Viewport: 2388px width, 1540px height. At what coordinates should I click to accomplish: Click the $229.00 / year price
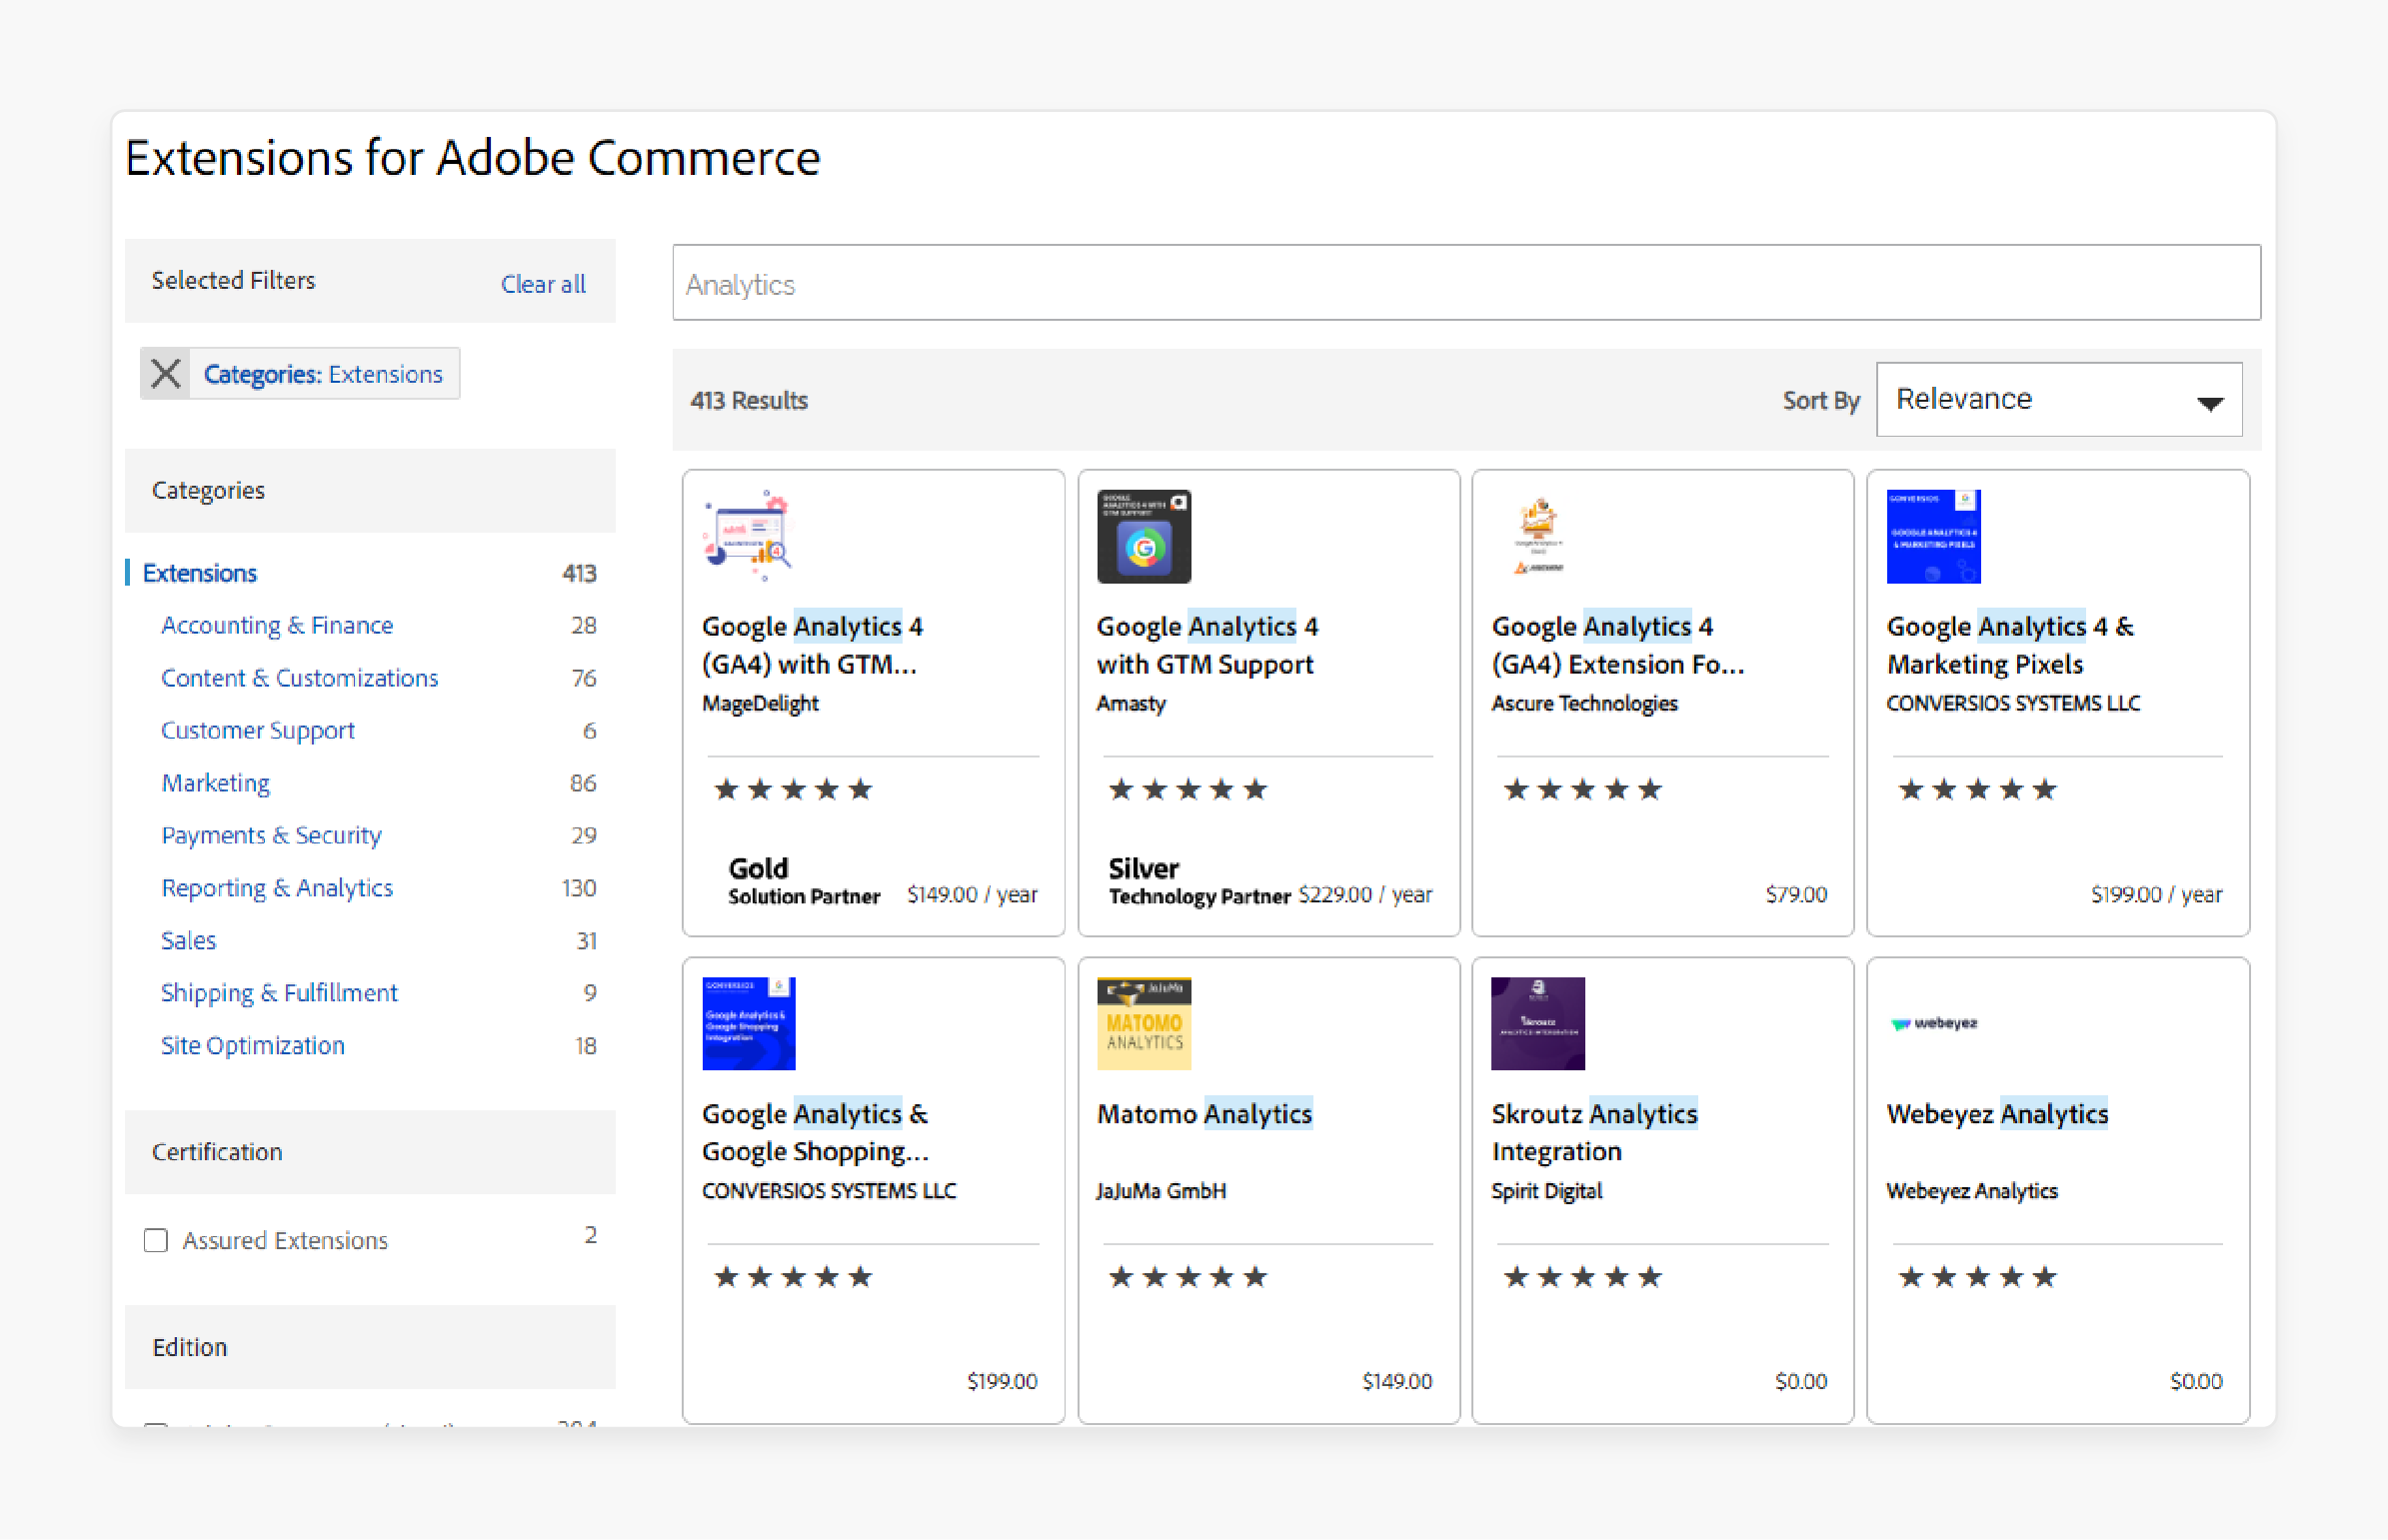coord(1365,894)
